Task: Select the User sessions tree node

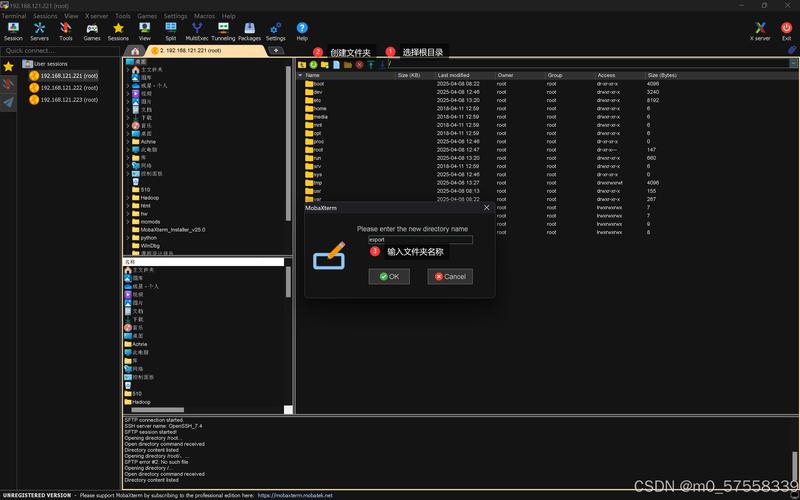Action: click(45, 64)
